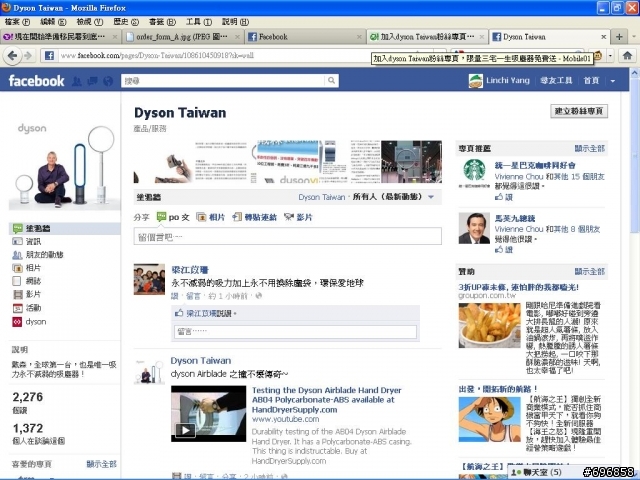640x480 pixels.
Task: Click 顯示全部 in the 贊助 section
Action: pos(589,271)
